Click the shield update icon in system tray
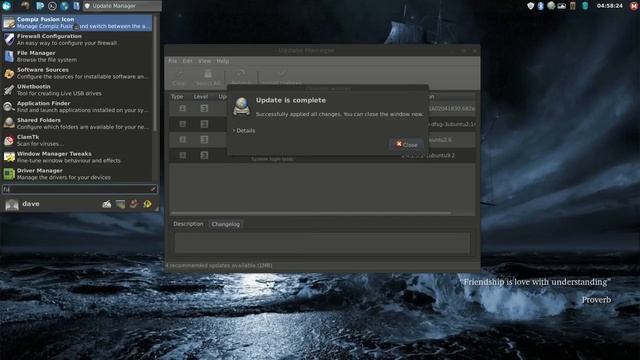The width and height of the screenshot is (640, 360). point(530,6)
